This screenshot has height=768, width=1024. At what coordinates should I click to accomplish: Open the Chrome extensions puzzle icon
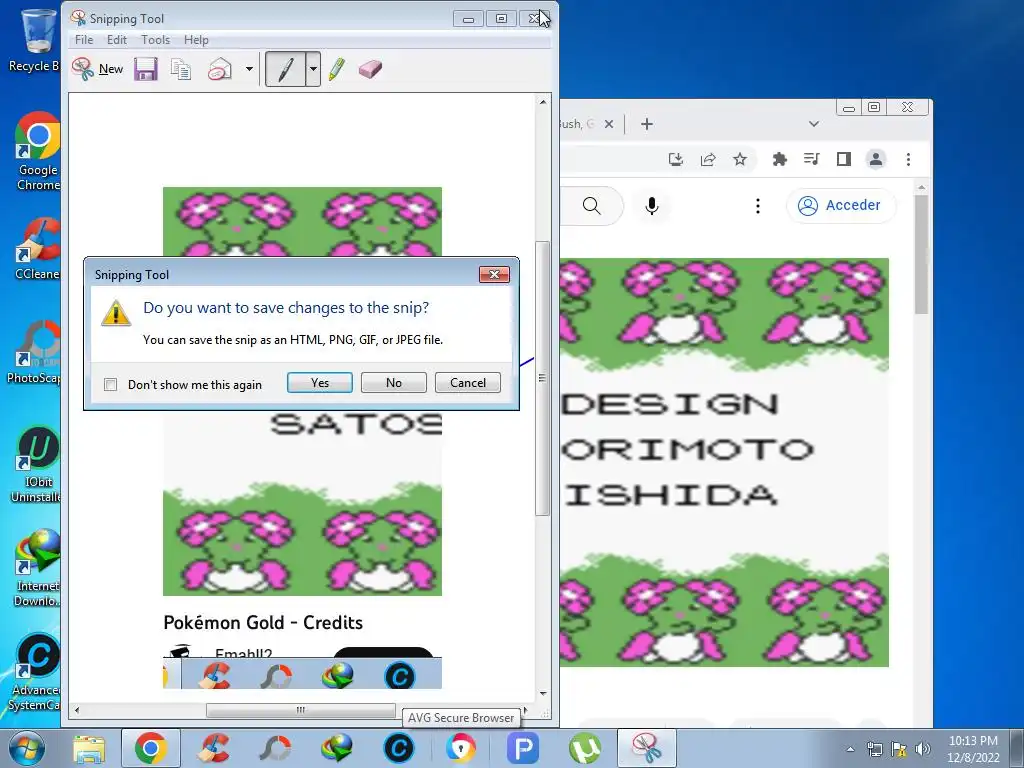[x=779, y=159]
